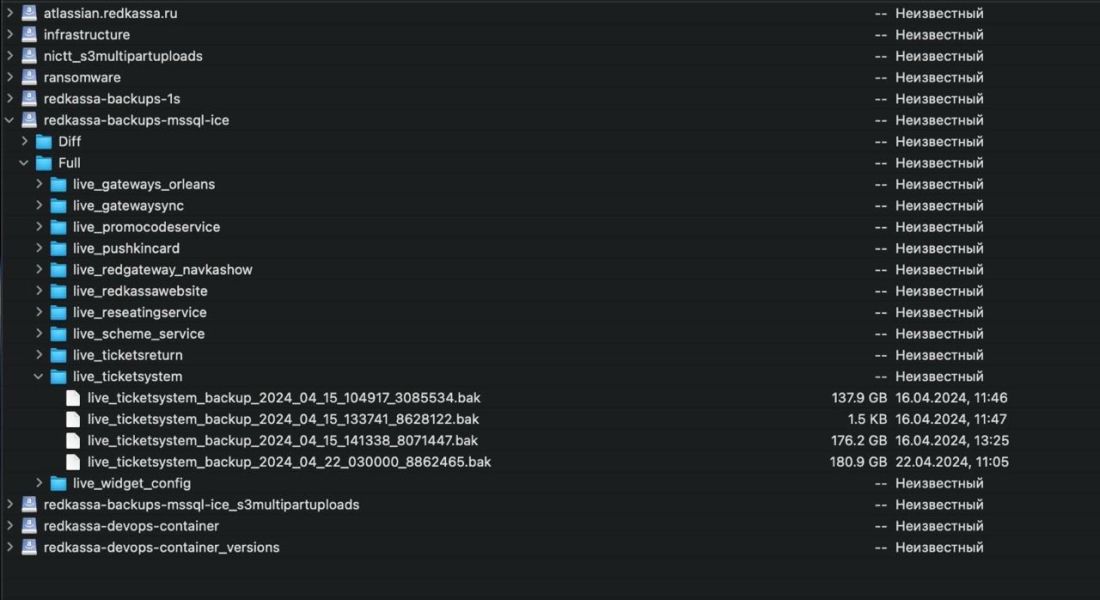Collapse the Full folder

pyautogui.click(x=24, y=163)
